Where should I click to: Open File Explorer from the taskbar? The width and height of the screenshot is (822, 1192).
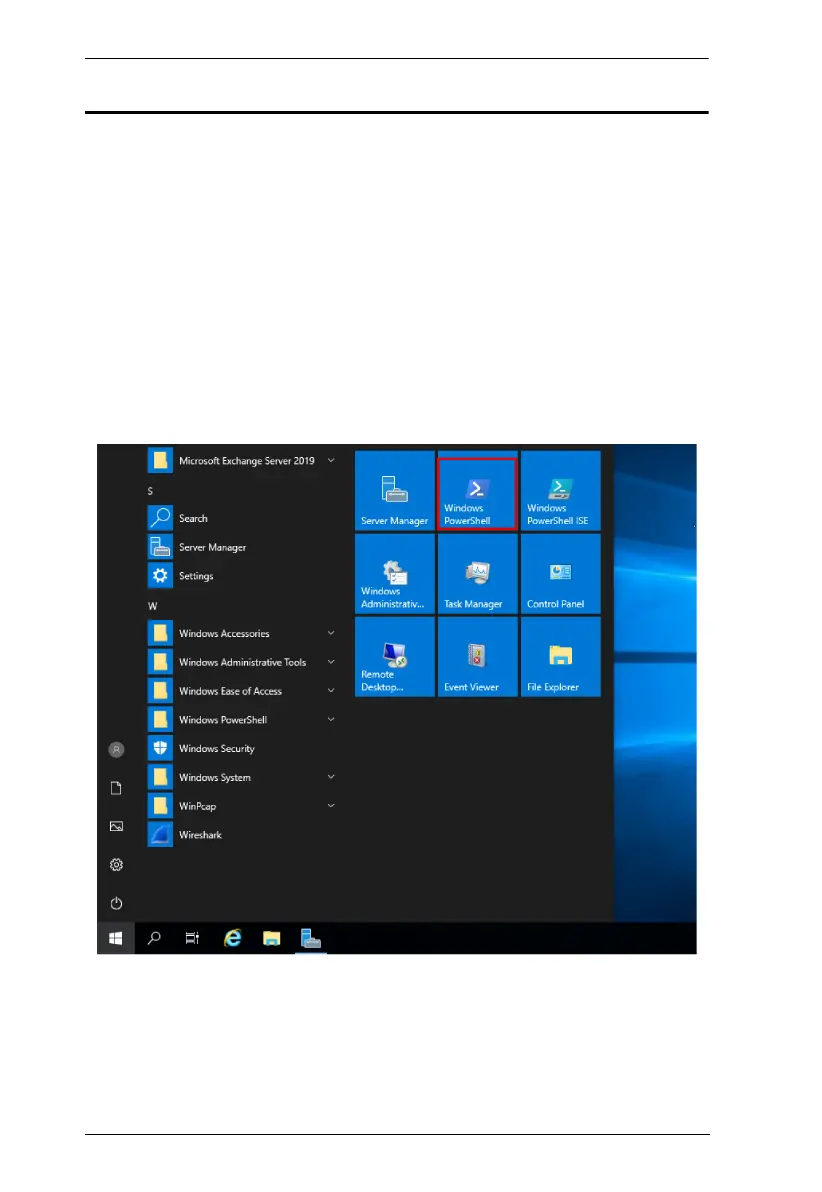pos(271,938)
